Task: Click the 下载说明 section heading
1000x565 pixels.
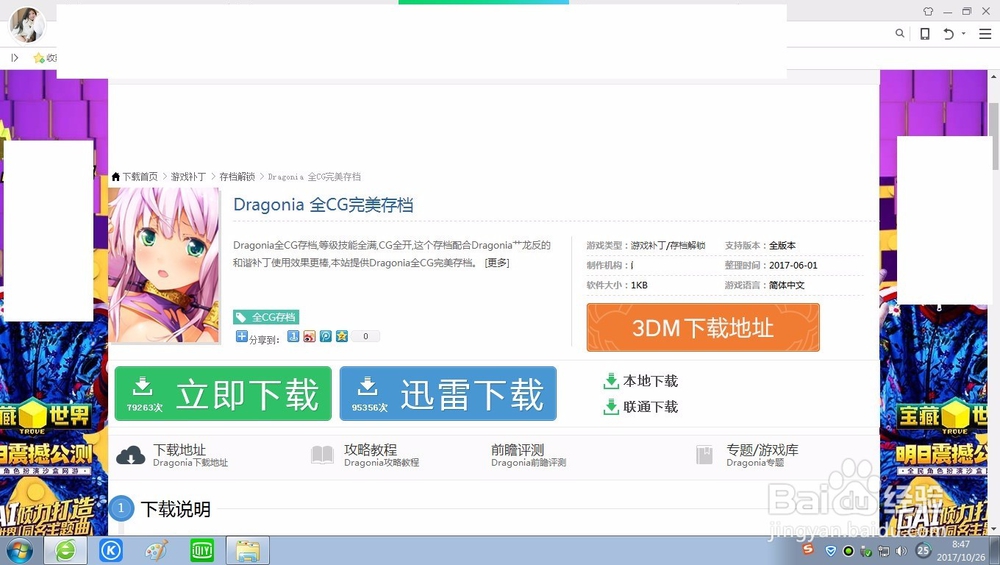Action: 175,510
